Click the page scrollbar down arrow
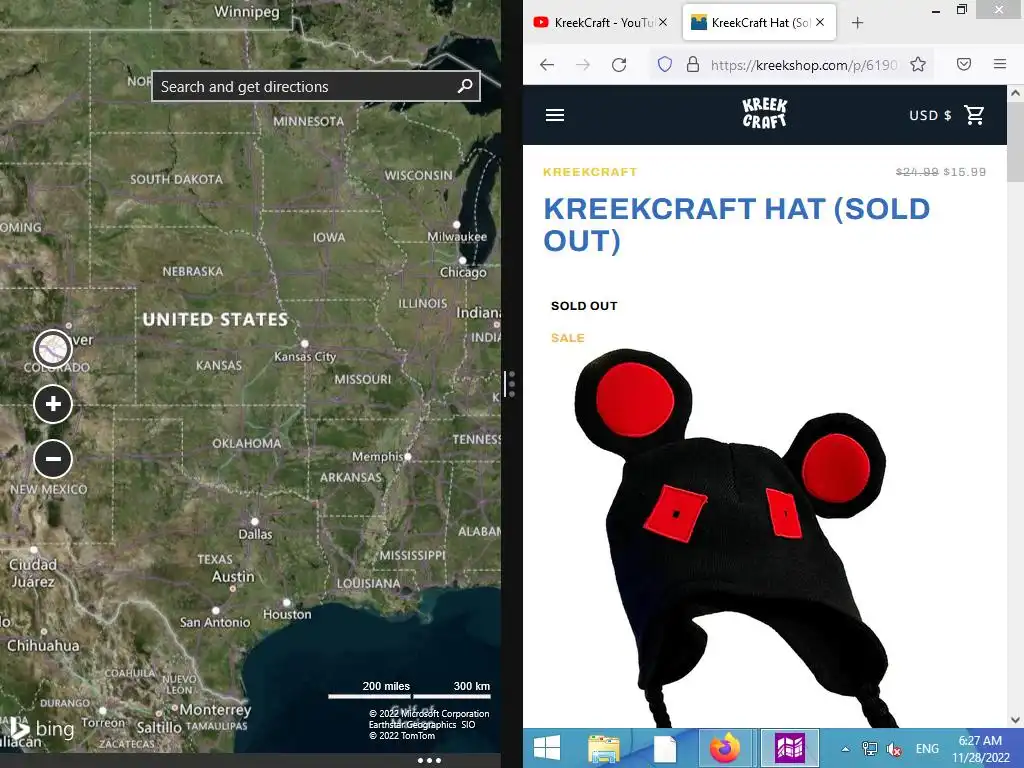1024x768 pixels. coord(1015,720)
